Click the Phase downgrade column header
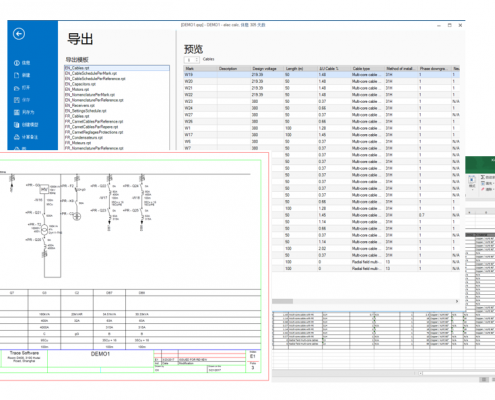The width and height of the screenshot is (495, 400). tap(435, 68)
